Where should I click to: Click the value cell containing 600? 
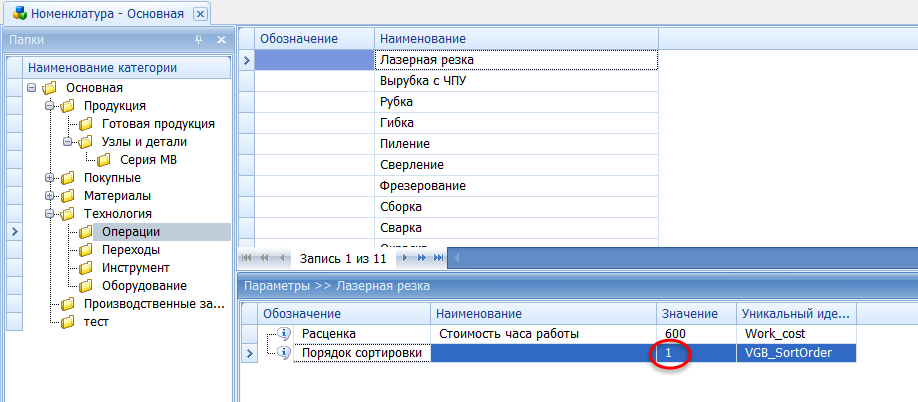(696, 333)
